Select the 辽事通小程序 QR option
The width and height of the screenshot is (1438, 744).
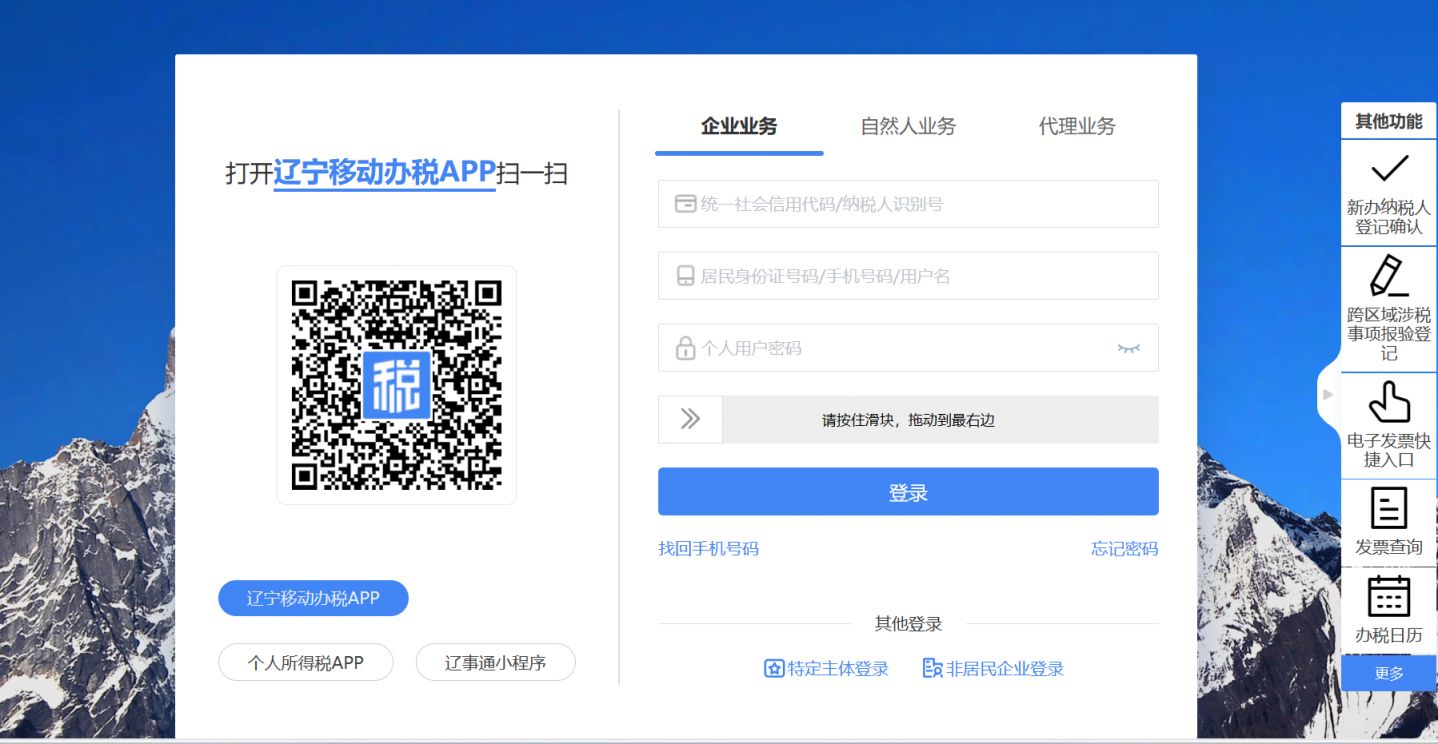tap(496, 662)
